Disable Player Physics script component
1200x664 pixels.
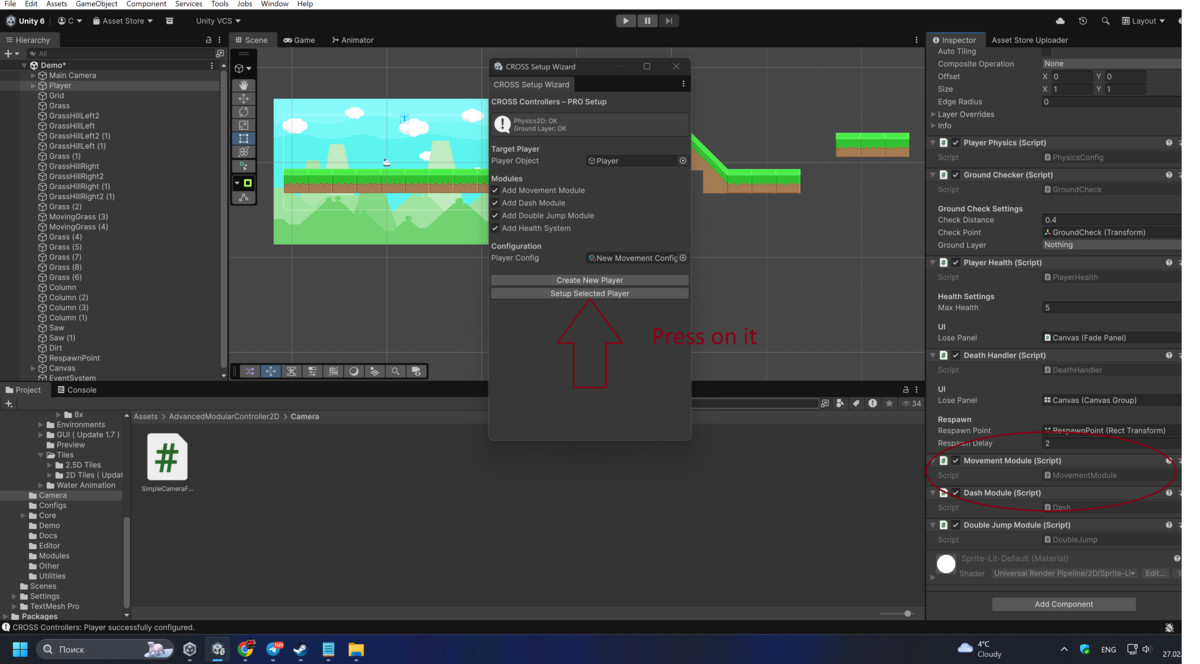(x=956, y=143)
